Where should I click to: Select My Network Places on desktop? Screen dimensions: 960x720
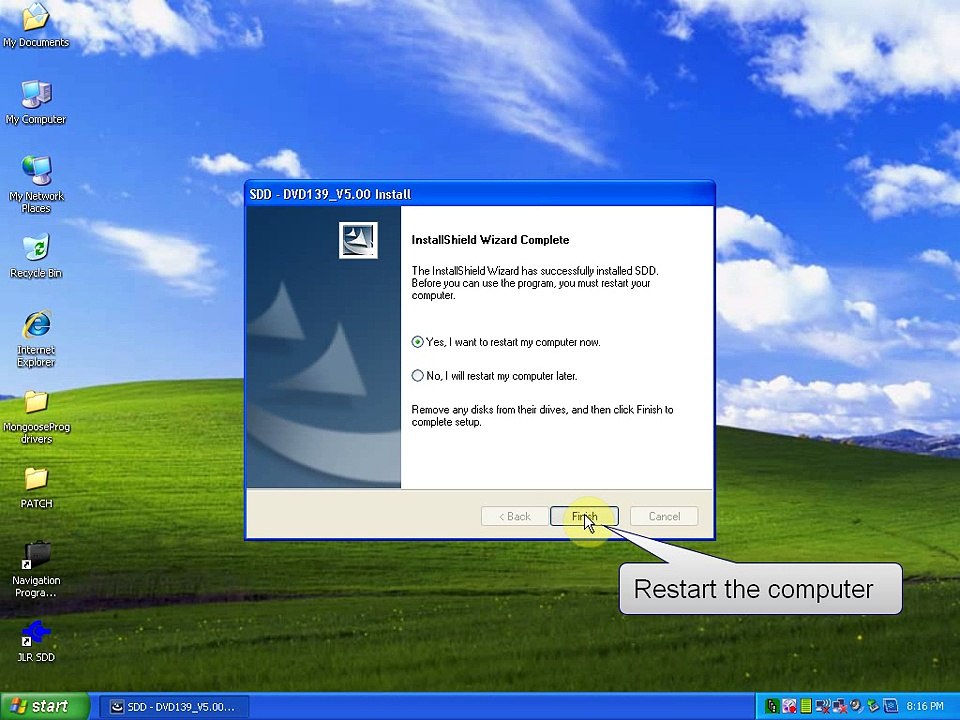(x=36, y=184)
